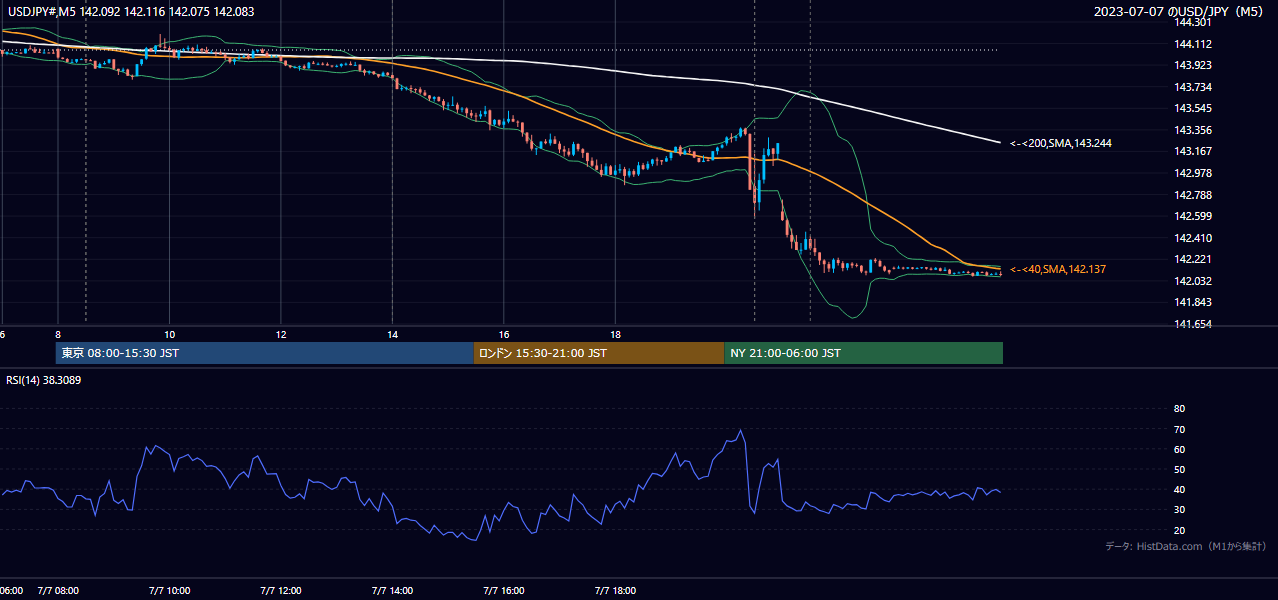Click price level 143.734 on axis
This screenshot has height=600, width=1278.
[1192, 87]
